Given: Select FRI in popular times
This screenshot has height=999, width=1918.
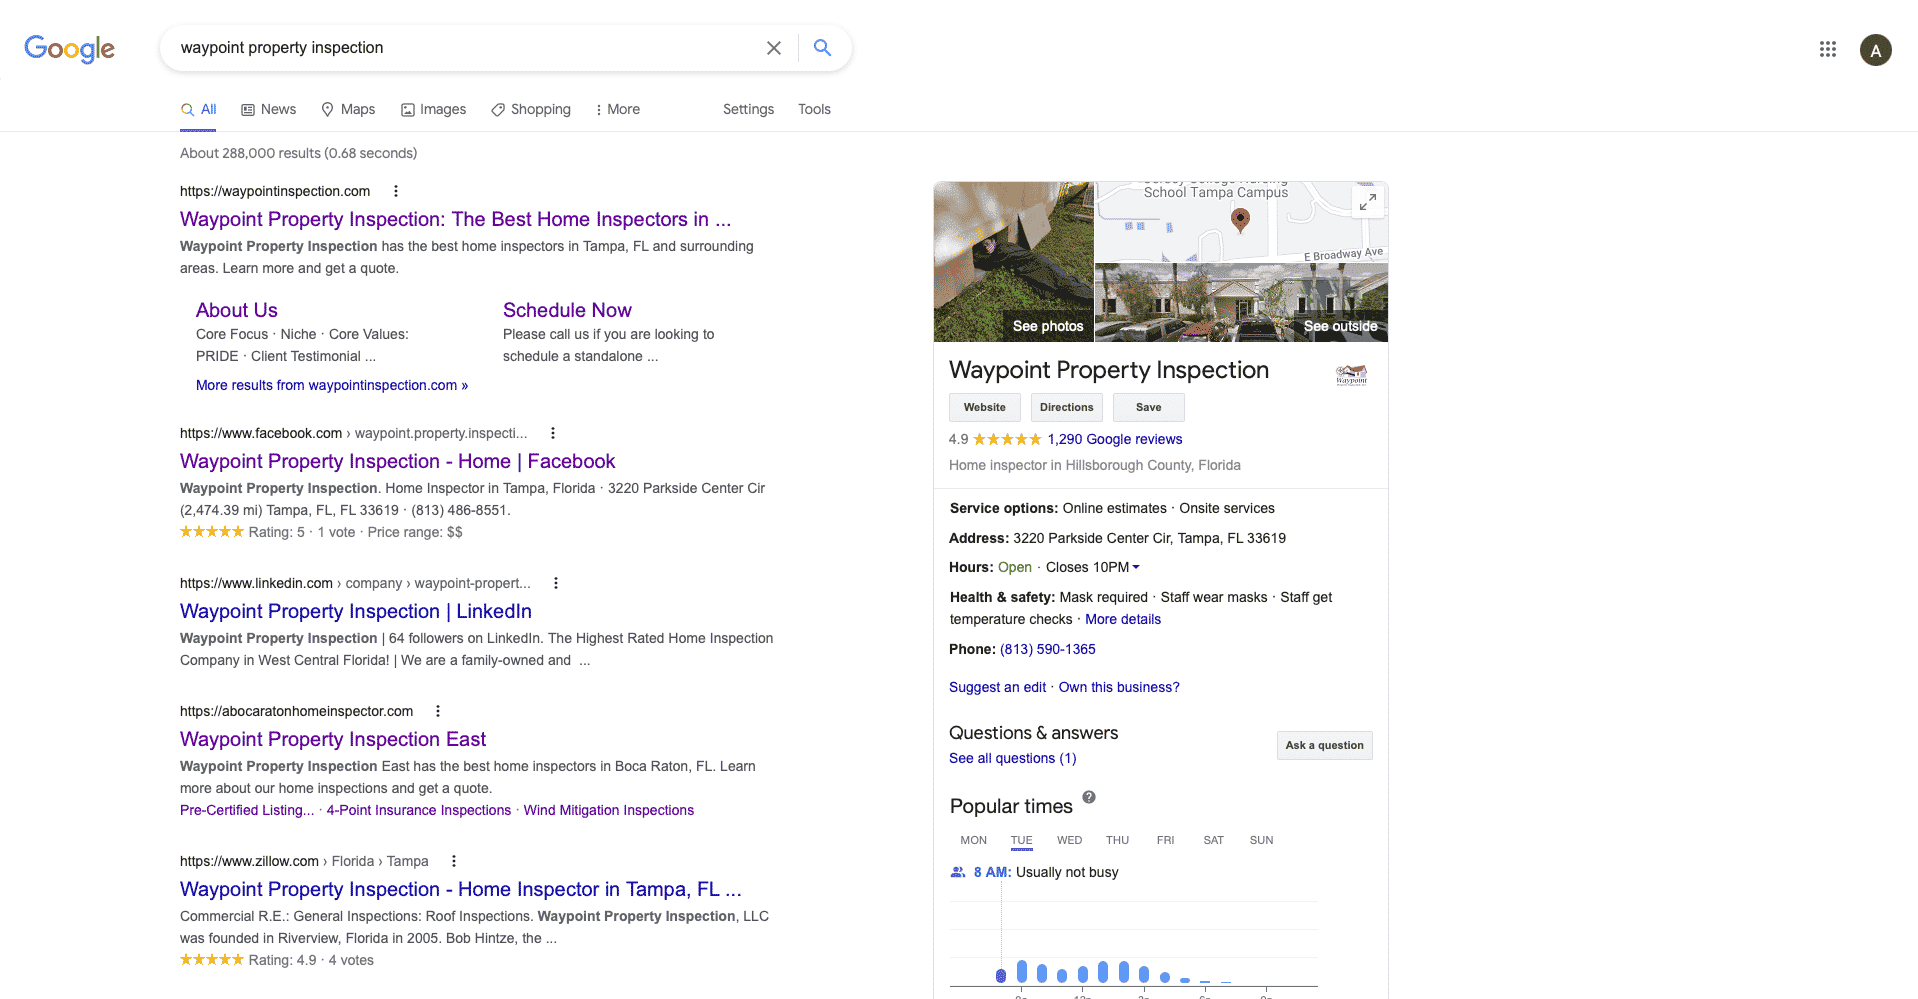Looking at the screenshot, I should pos(1165,840).
